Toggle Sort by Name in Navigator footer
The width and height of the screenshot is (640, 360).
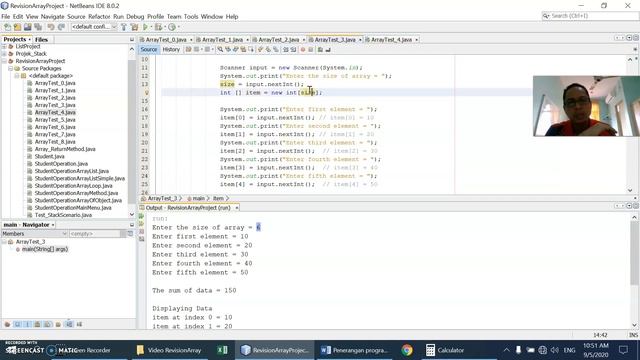coord(69,324)
